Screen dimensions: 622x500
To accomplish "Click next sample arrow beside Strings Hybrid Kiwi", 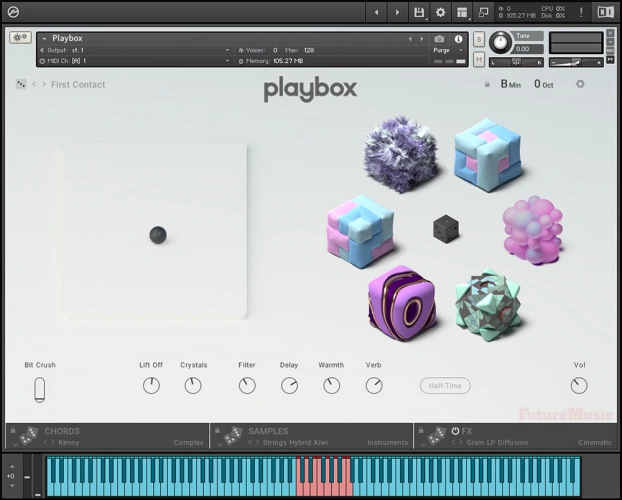I will click(257, 442).
